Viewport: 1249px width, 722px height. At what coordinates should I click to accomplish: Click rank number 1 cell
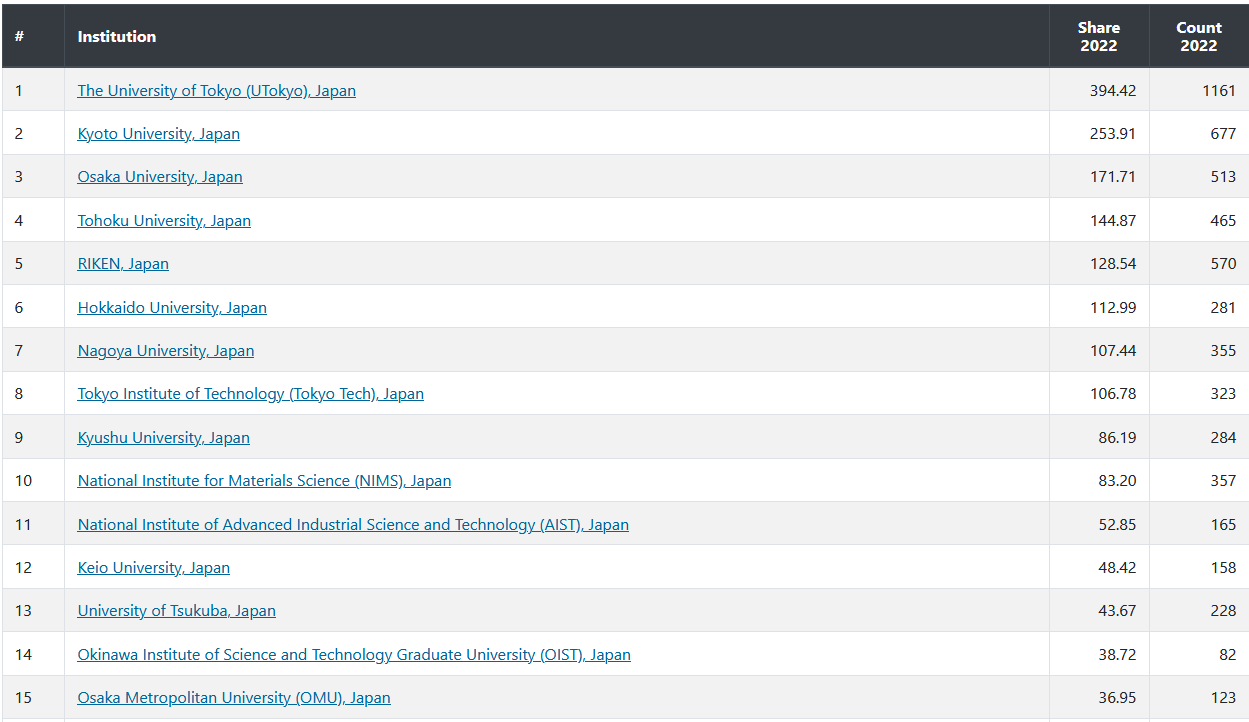[33, 91]
